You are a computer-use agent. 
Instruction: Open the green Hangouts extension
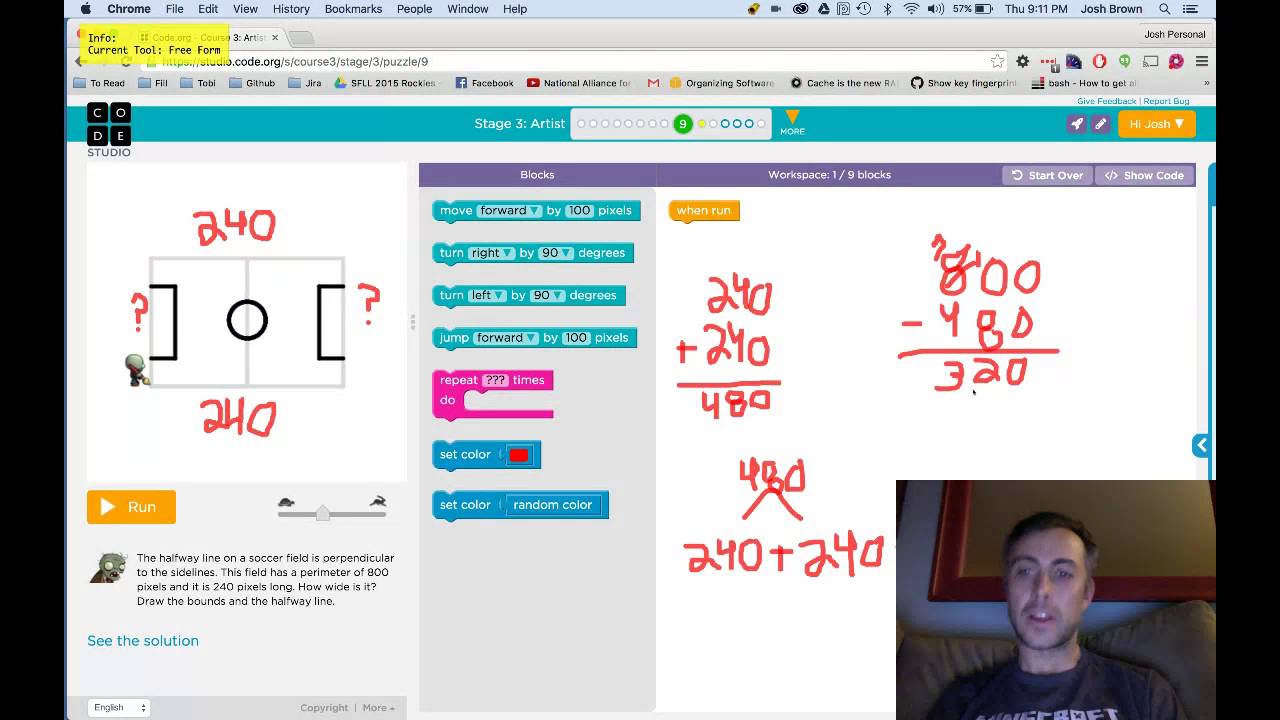pyautogui.click(x=1125, y=61)
